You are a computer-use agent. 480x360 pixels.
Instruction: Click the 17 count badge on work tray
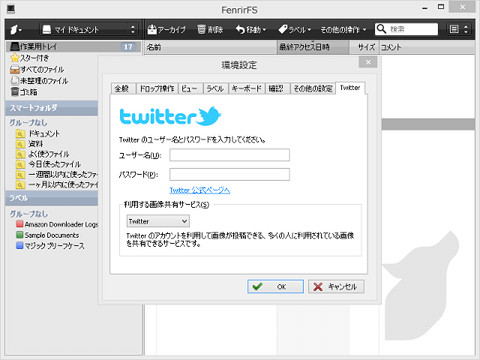pos(128,47)
